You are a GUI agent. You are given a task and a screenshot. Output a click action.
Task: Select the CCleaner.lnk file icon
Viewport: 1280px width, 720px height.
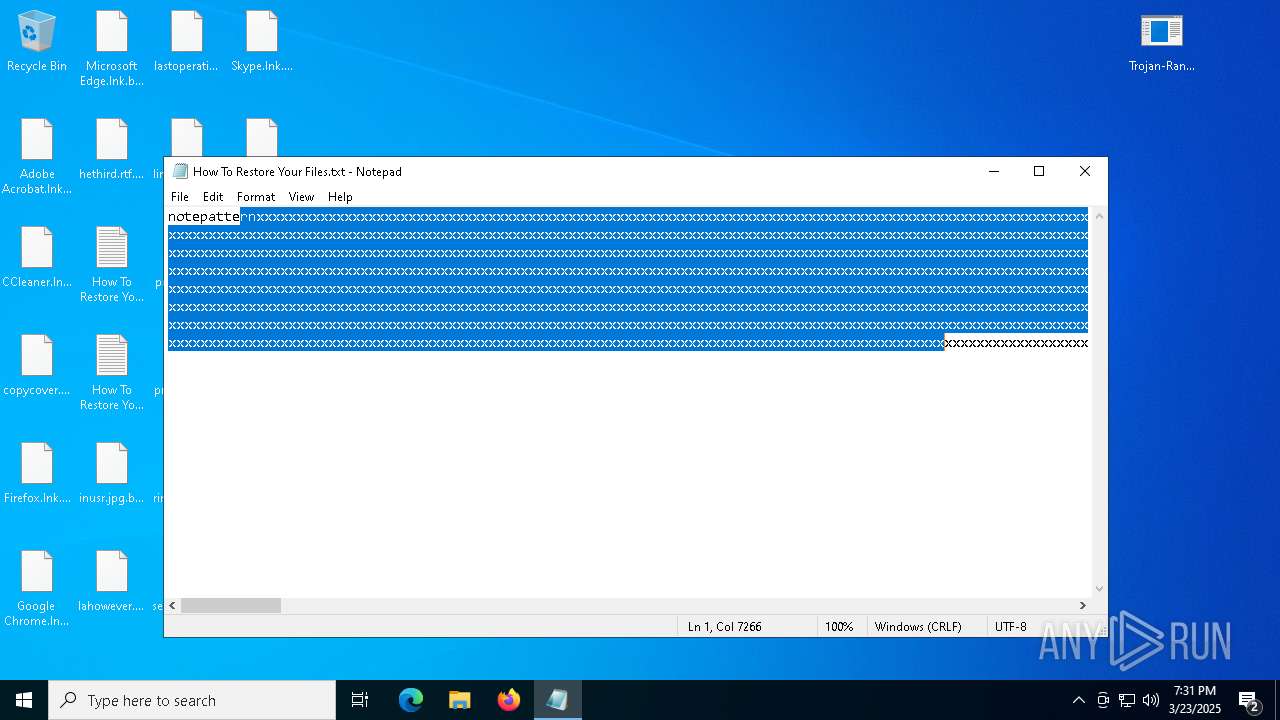(37, 258)
